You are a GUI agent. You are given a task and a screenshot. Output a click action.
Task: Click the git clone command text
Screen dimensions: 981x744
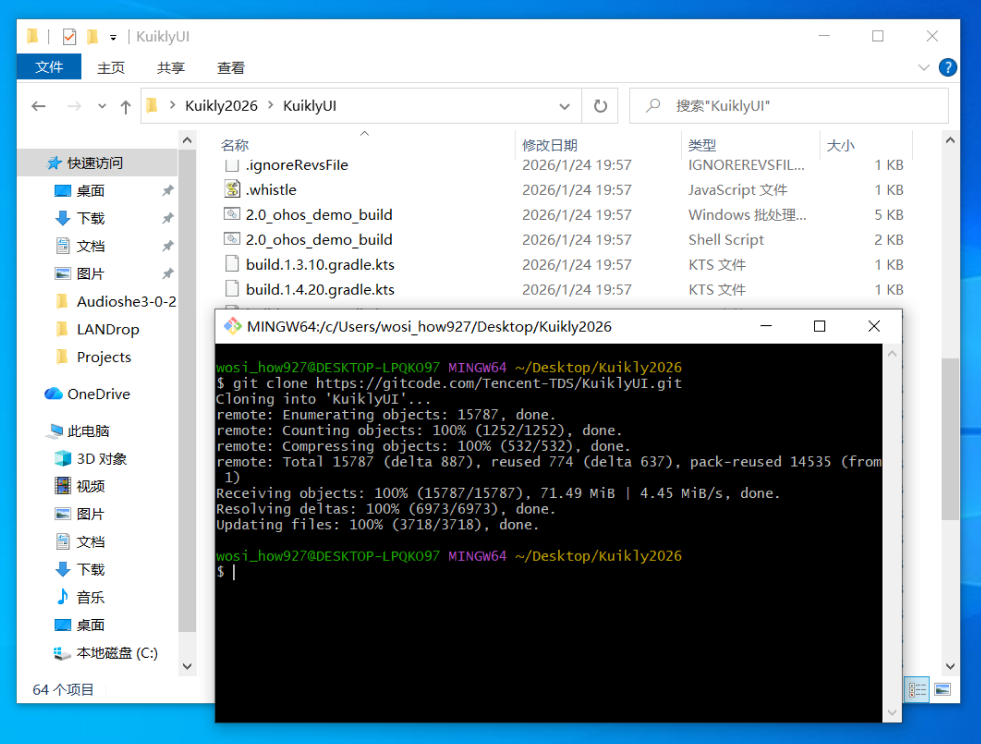[457, 383]
